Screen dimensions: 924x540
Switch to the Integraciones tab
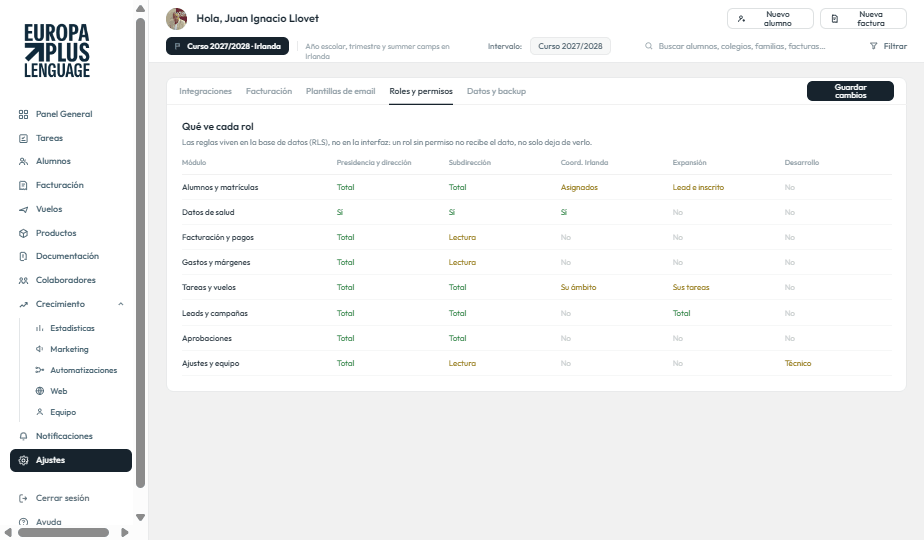pos(205,91)
